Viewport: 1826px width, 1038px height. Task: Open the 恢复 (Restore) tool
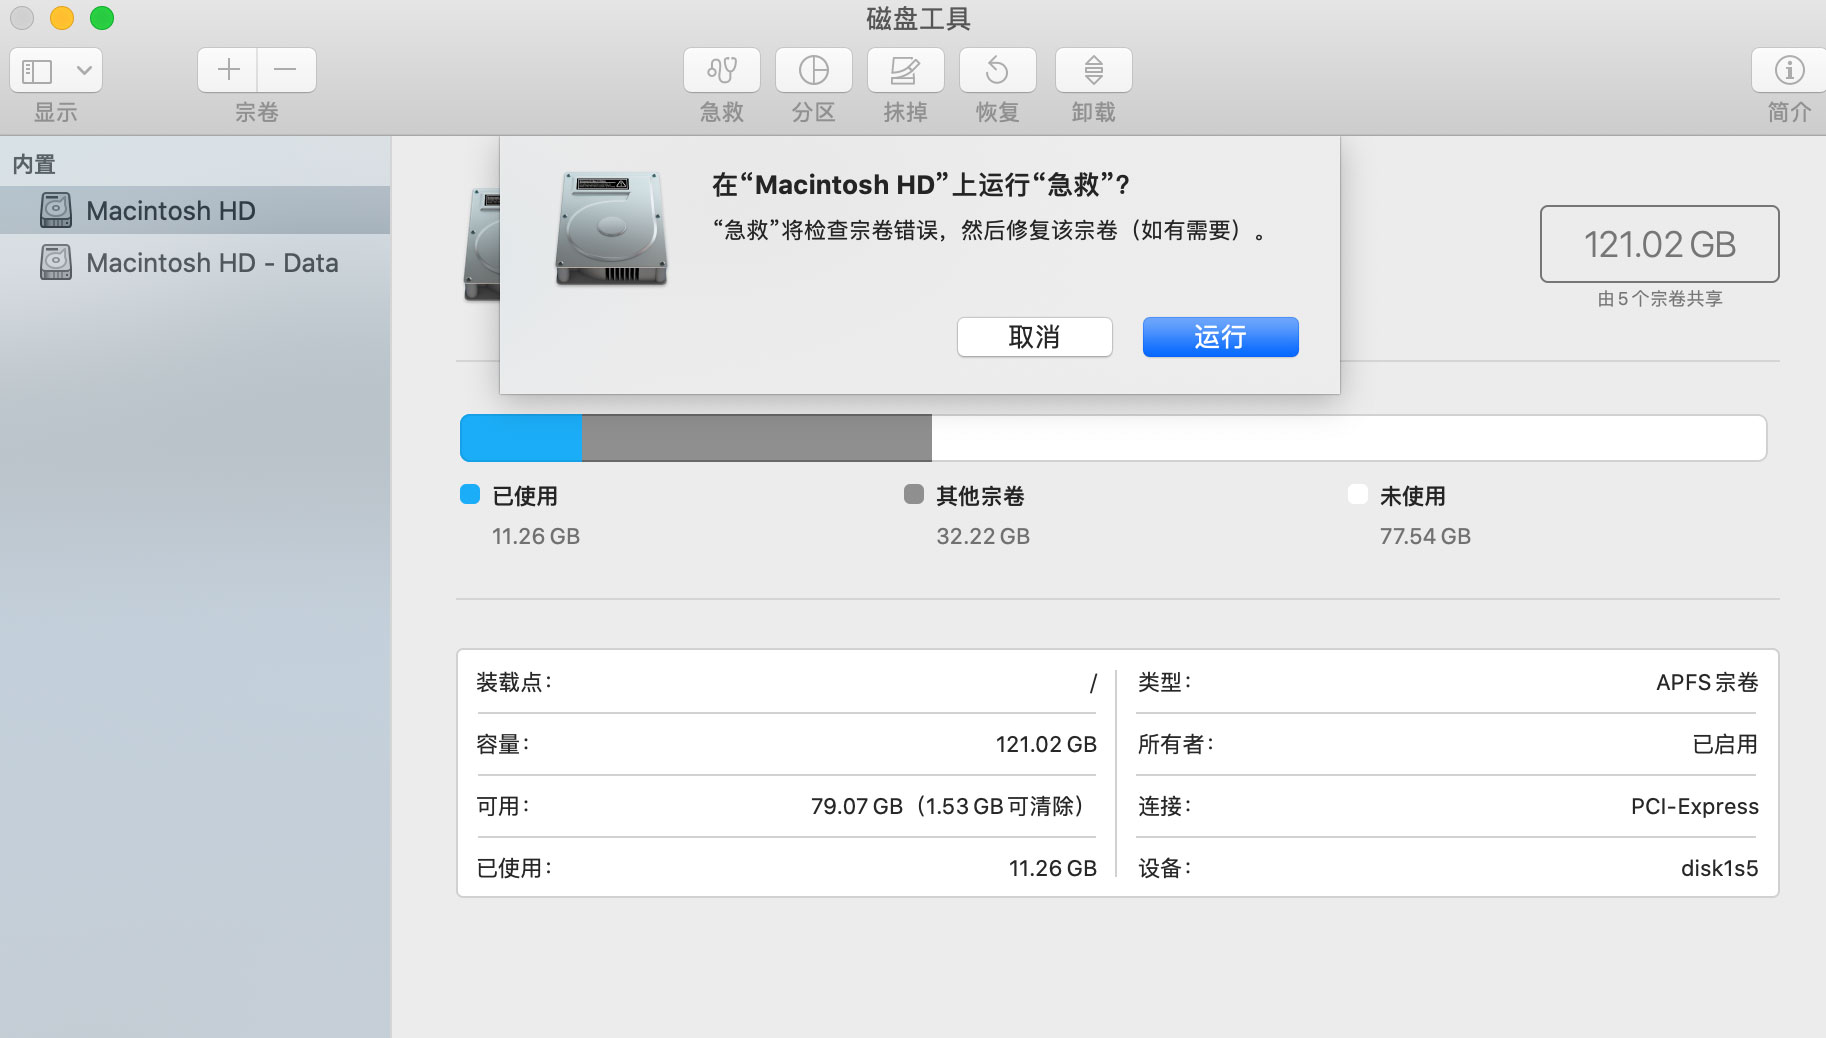[996, 70]
